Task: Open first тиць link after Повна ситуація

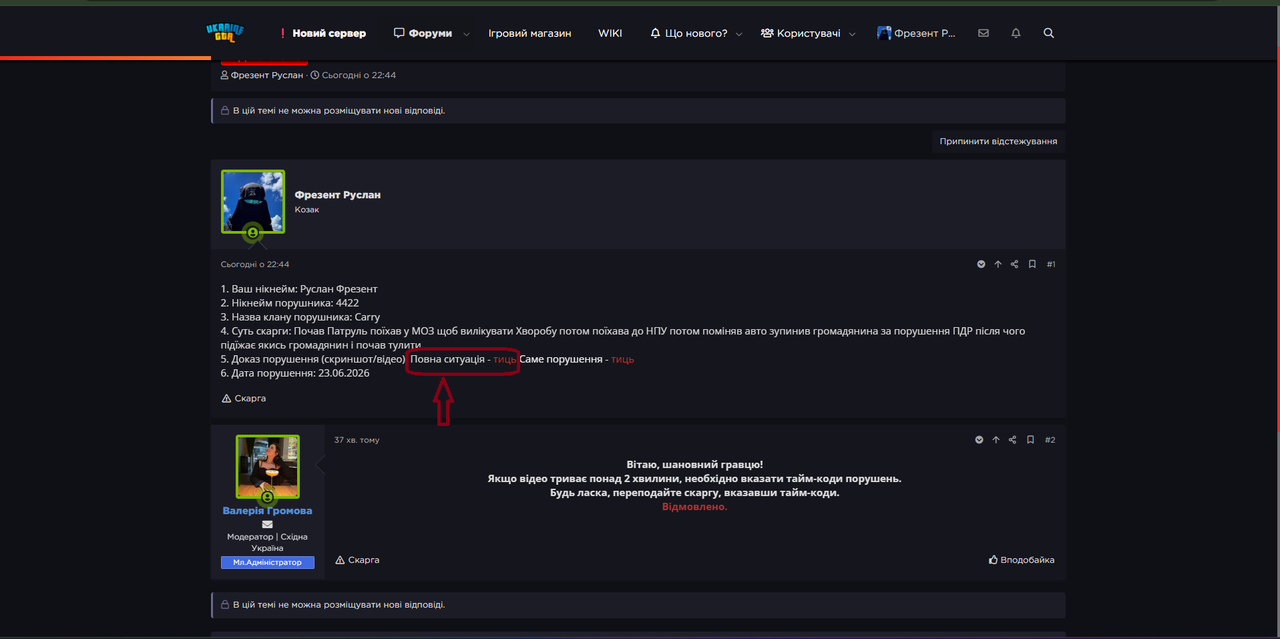Action: [505, 359]
